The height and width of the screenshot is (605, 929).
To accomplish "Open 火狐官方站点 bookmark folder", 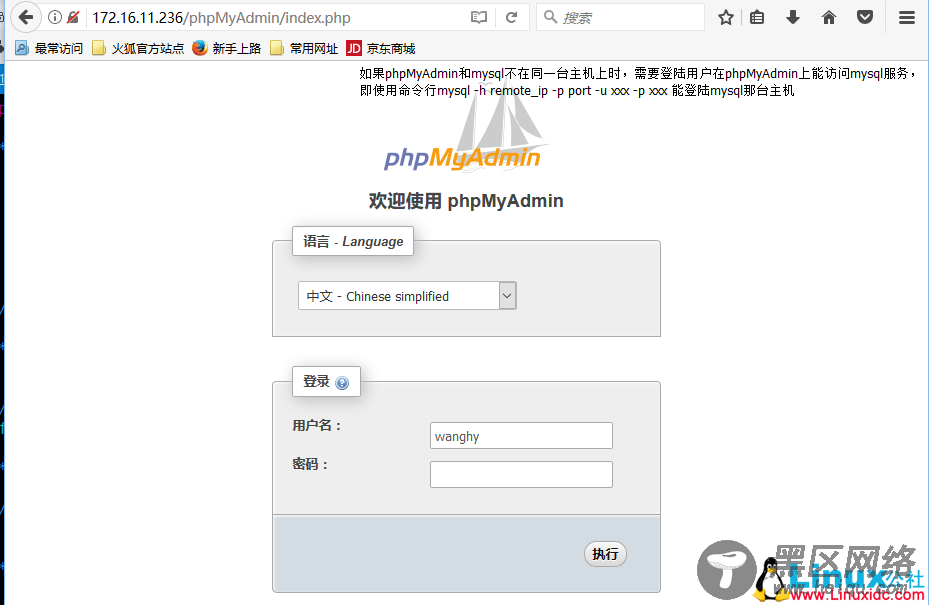I will (x=138, y=49).
